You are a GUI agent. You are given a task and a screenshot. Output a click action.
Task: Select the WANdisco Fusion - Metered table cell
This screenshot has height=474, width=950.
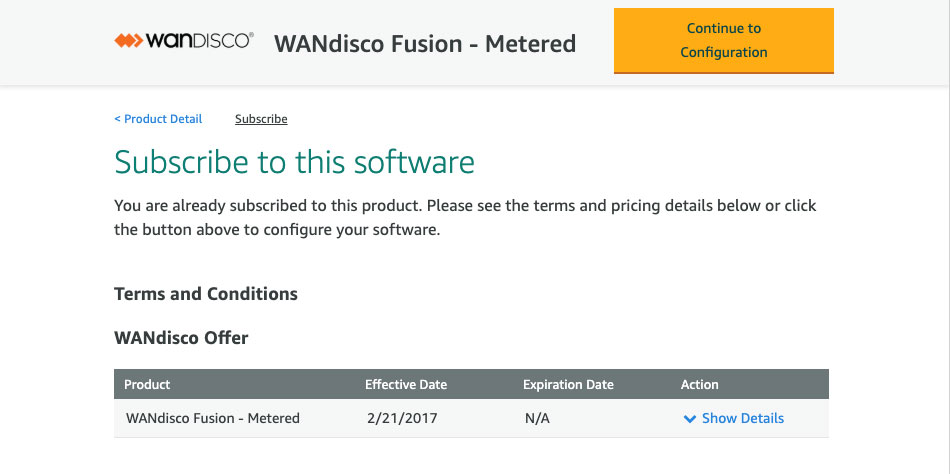click(213, 418)
